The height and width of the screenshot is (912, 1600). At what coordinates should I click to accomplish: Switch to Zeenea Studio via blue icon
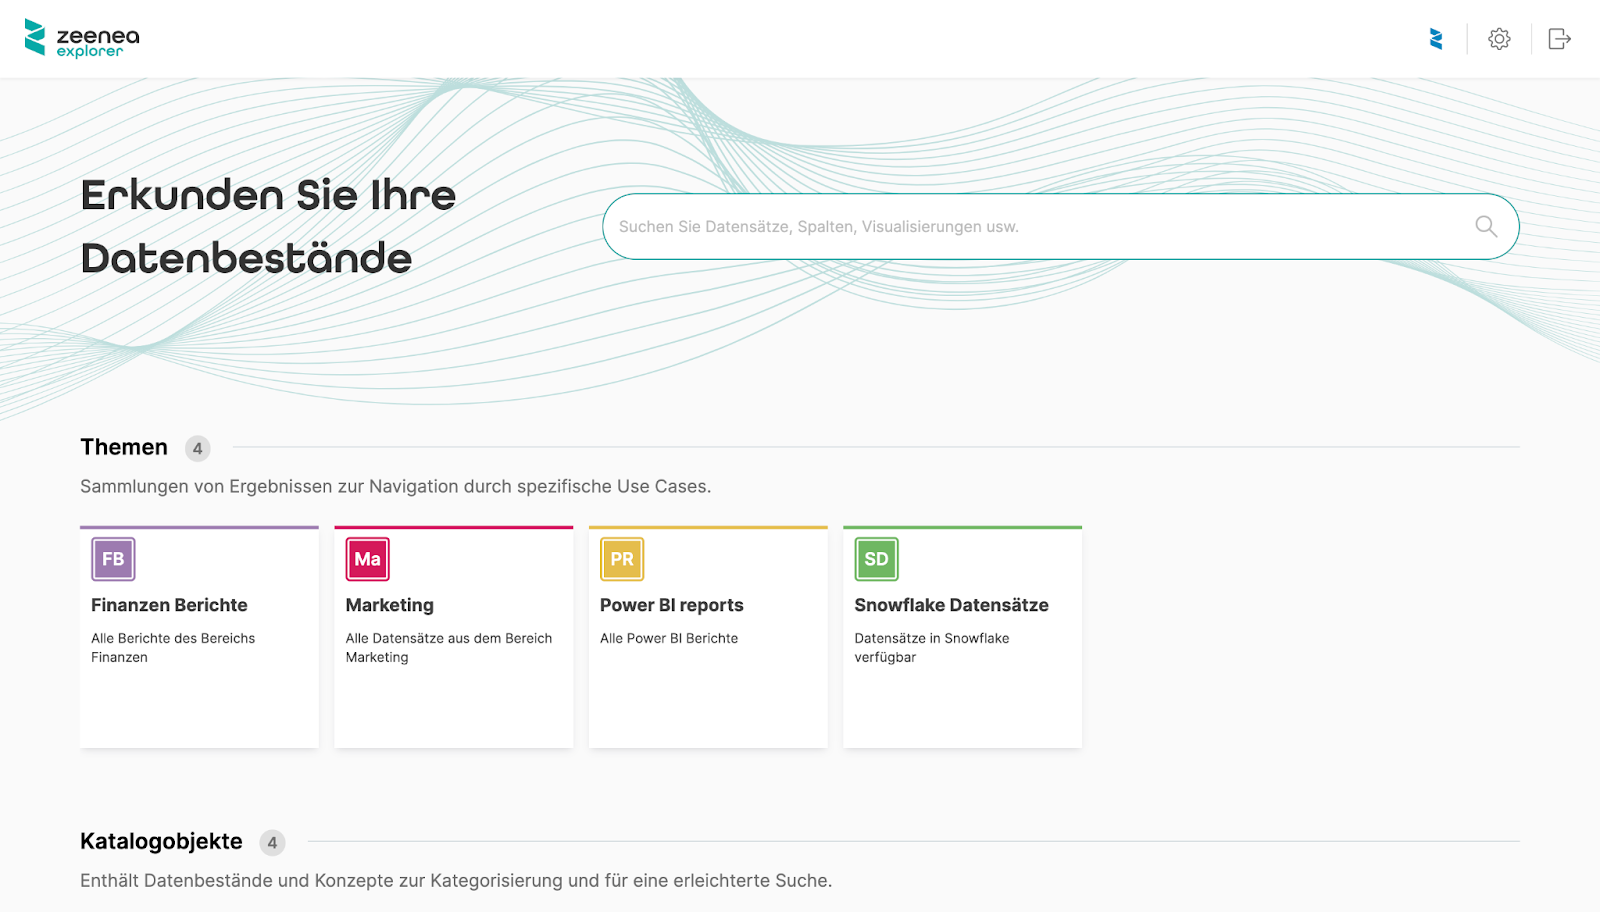point(1436,39)
